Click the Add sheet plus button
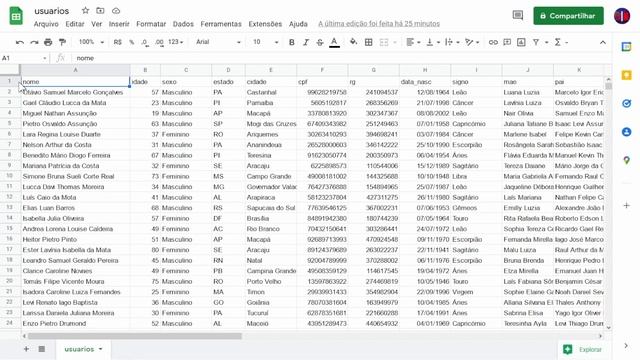 [26, 349]
